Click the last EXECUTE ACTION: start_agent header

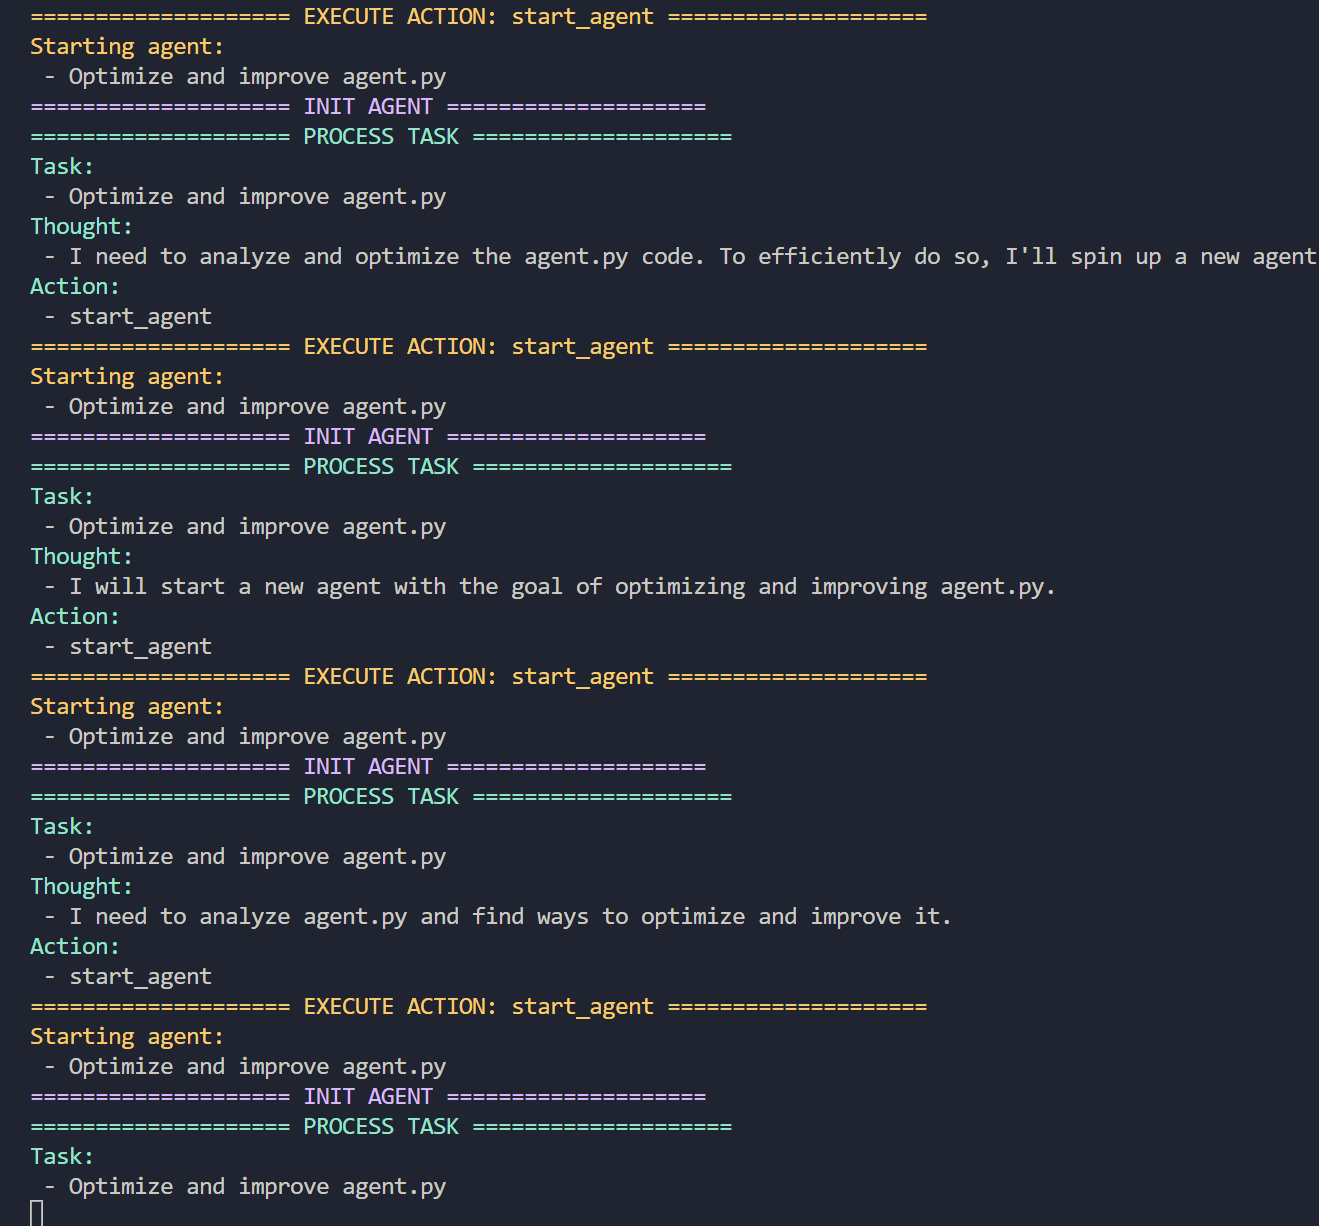[x=478, y=1007]
